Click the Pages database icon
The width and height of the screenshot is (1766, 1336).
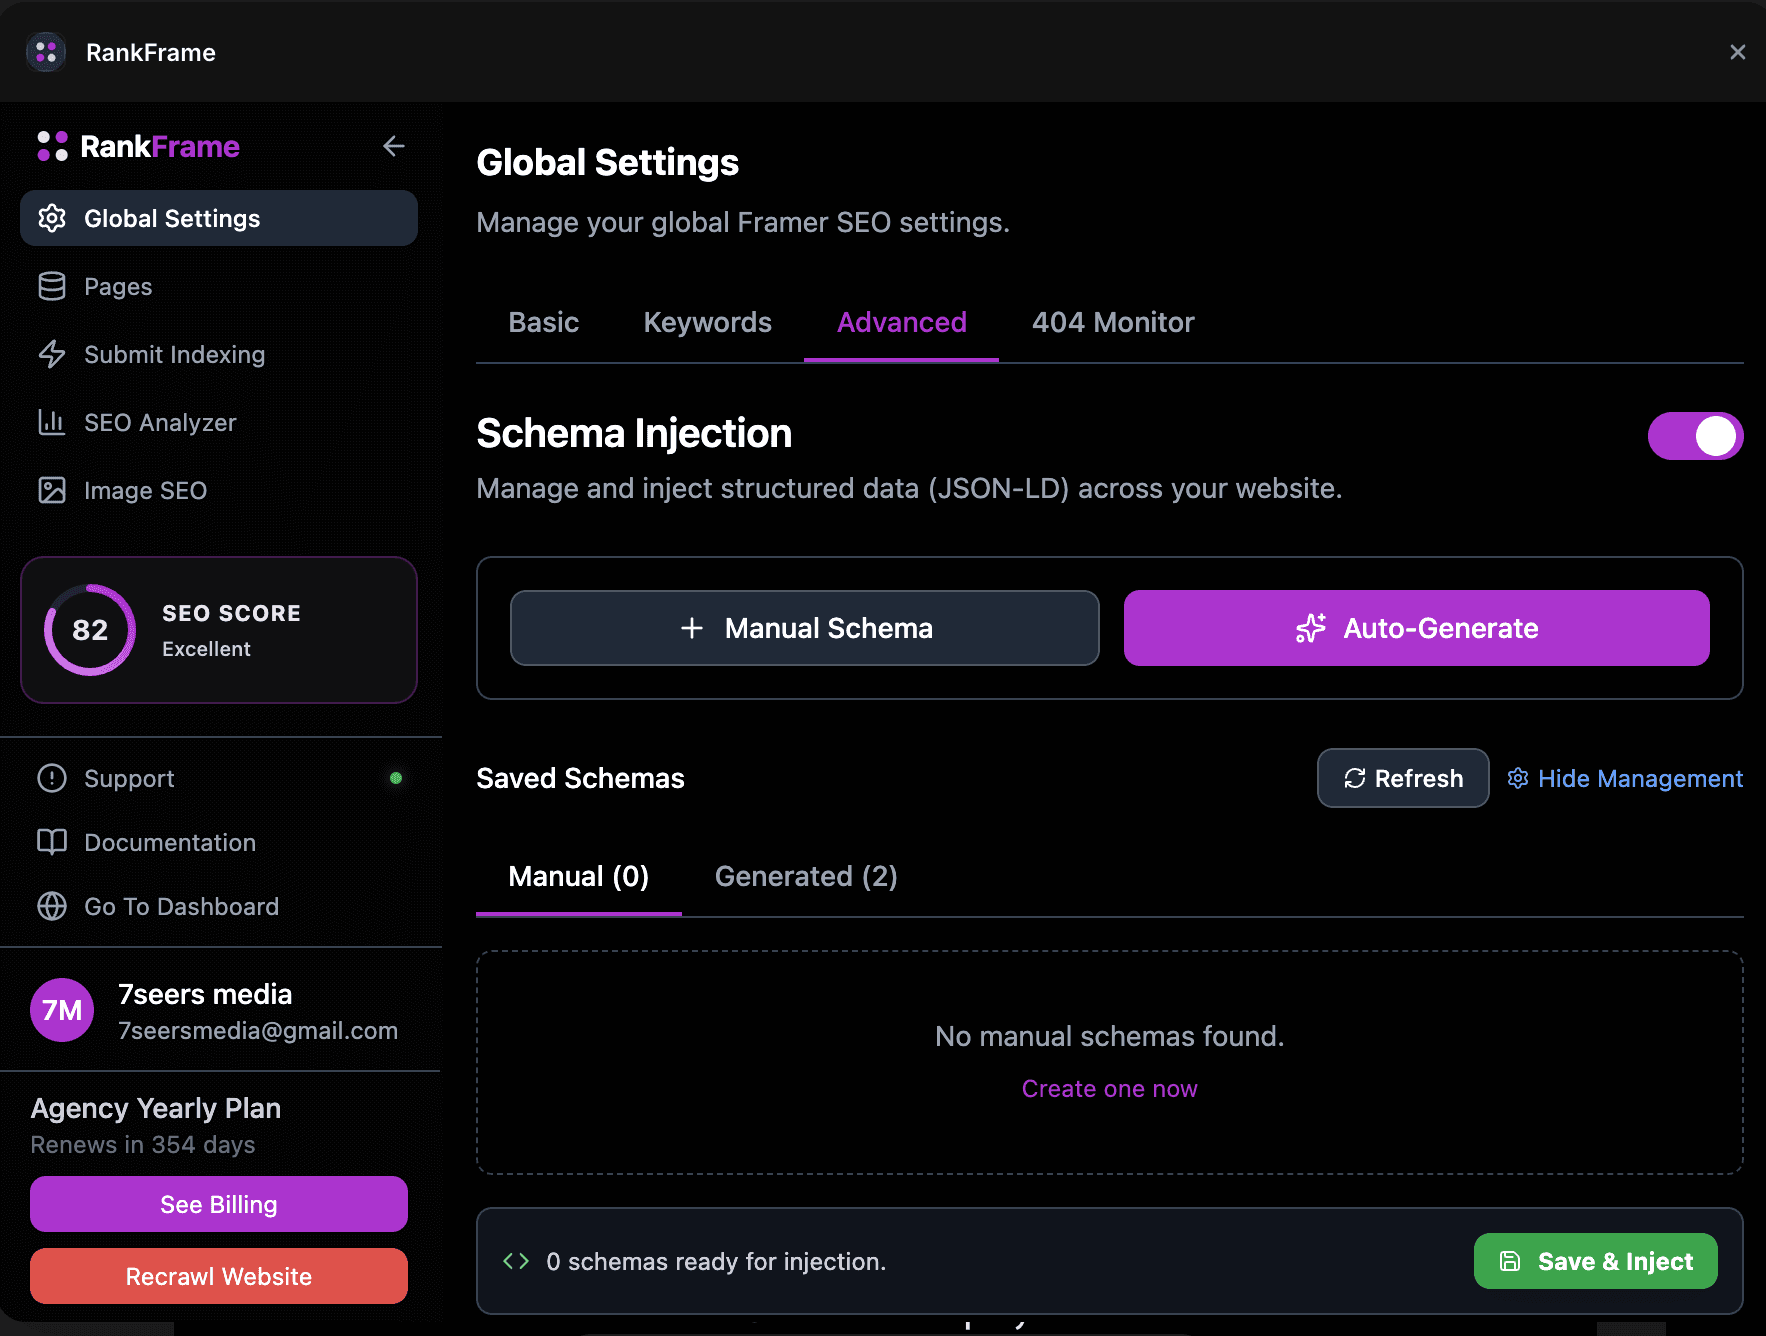pyautogui.click(x=52, y=286)
